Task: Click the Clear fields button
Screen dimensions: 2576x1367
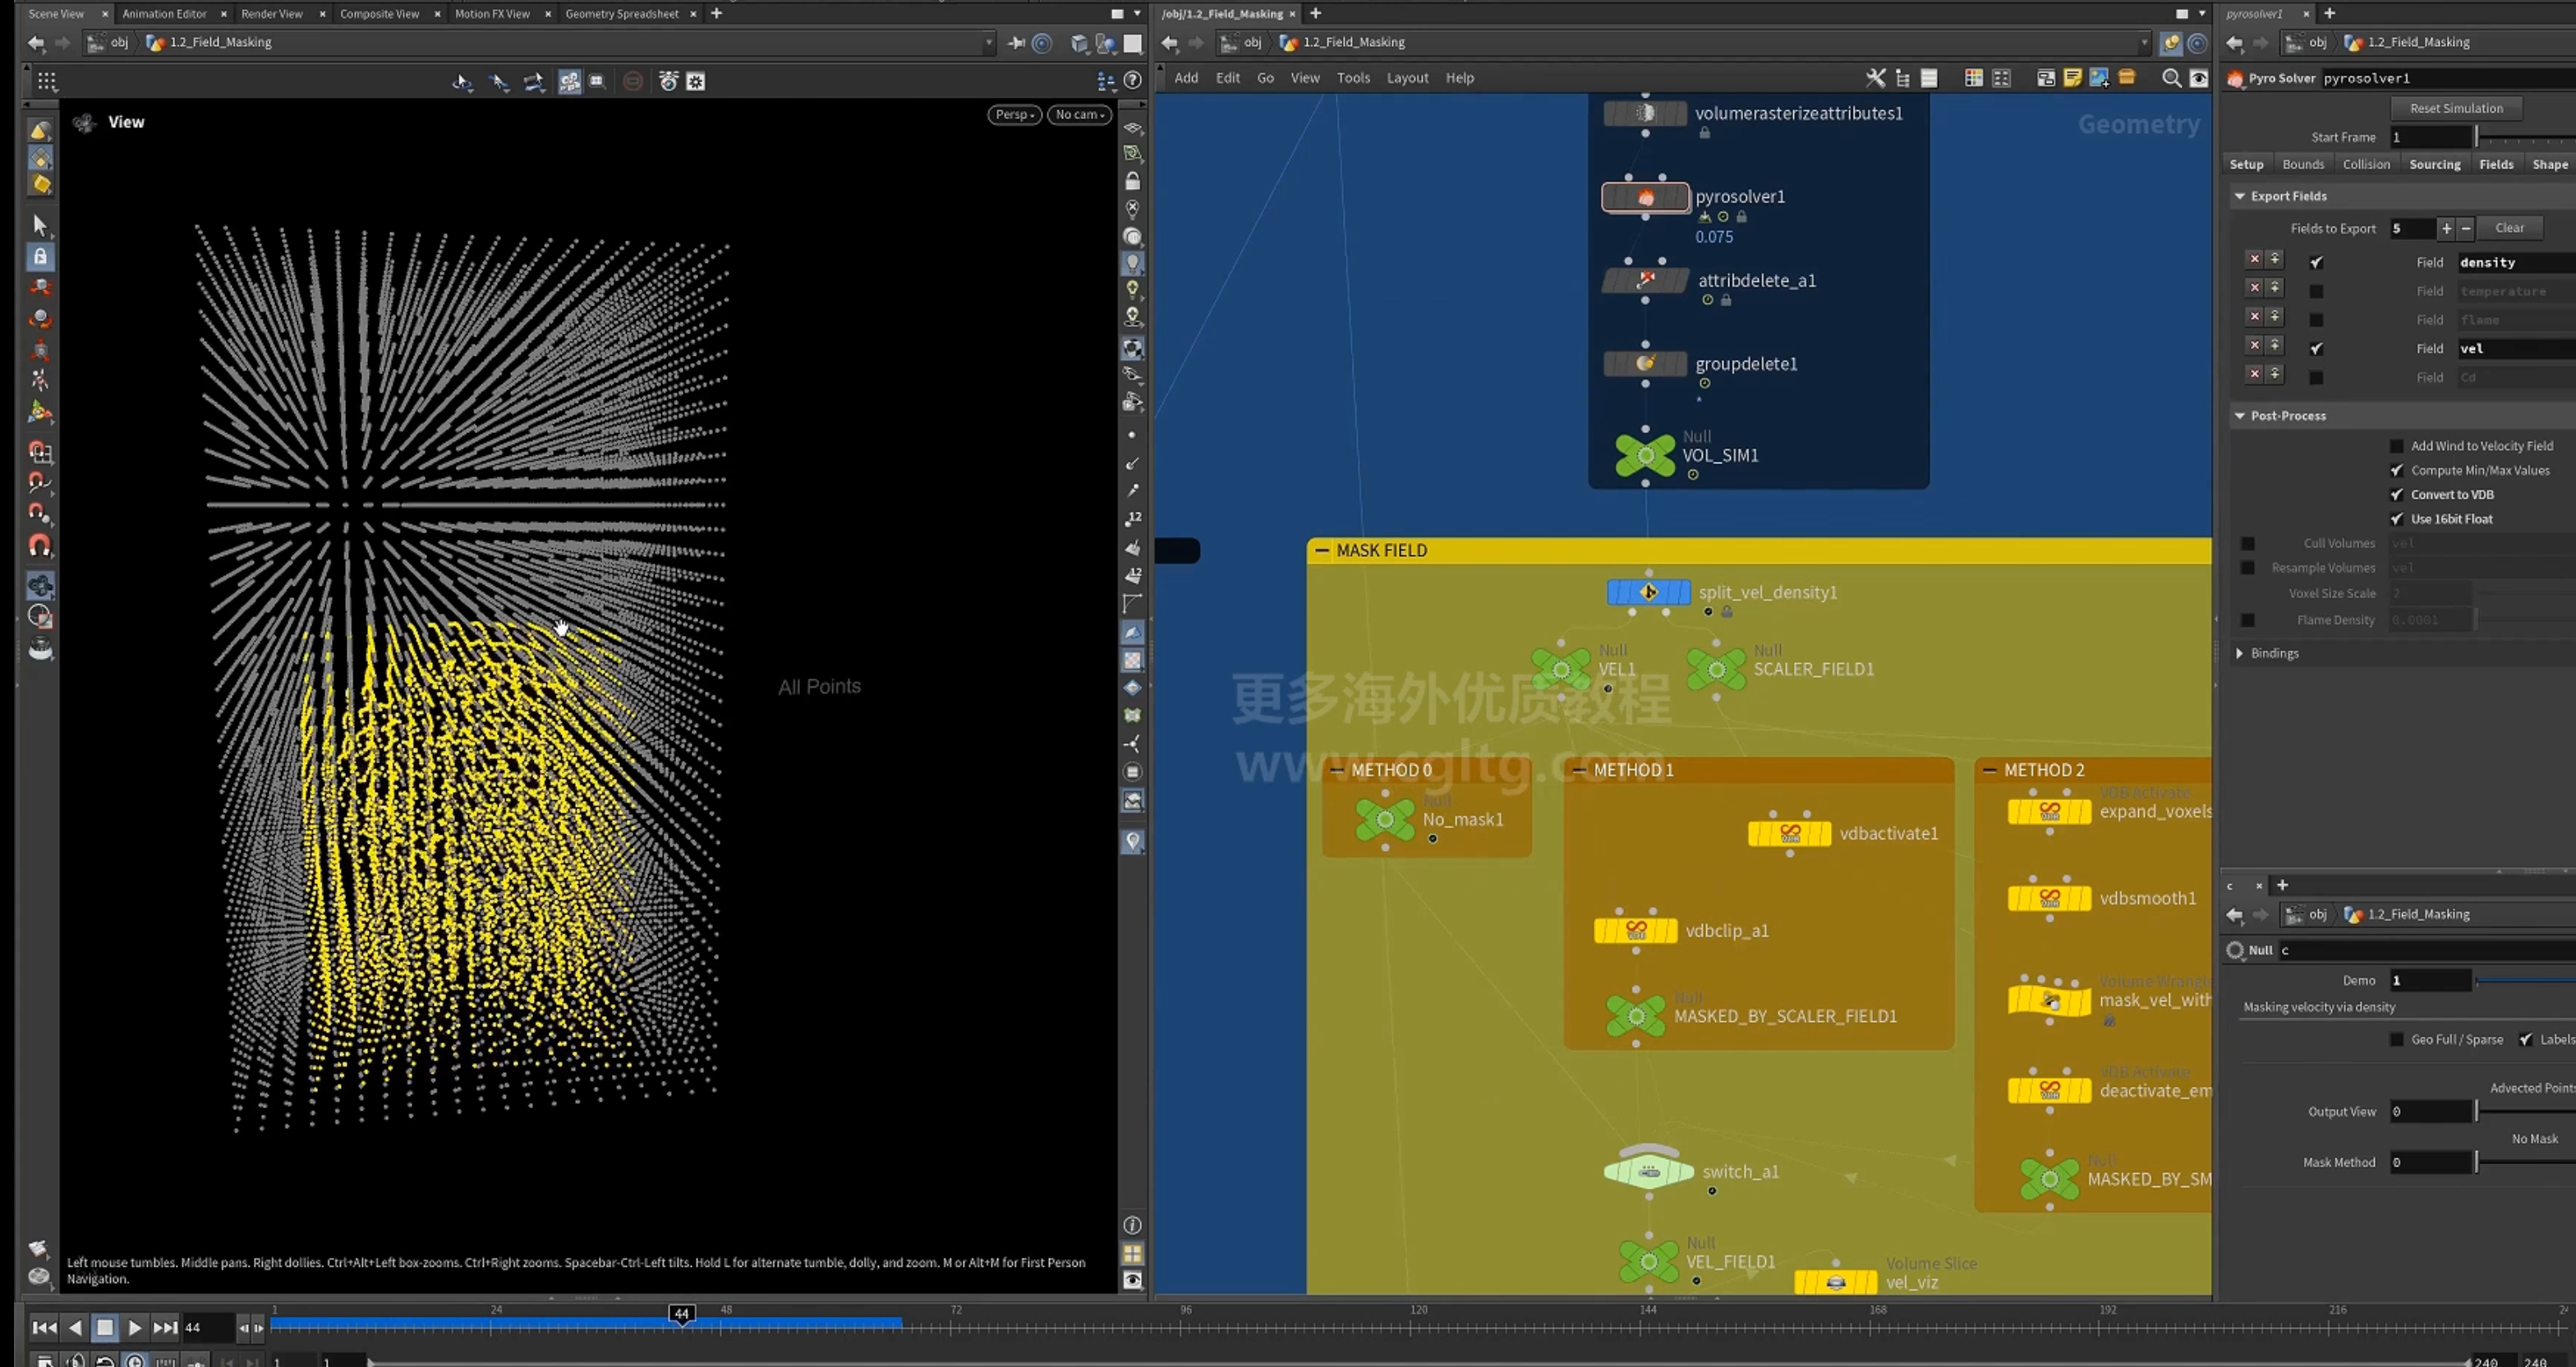Action: [x=2509, y=228]
